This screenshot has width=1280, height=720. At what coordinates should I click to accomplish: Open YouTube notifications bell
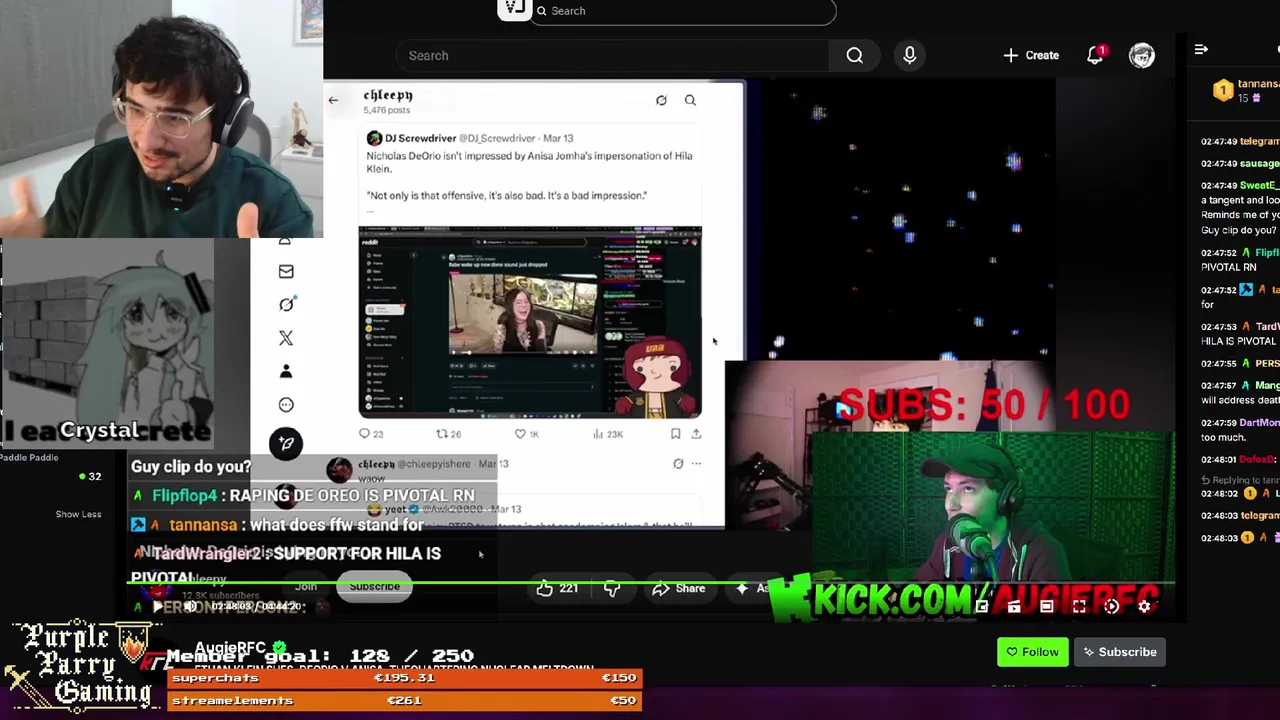click(1095, 55)
